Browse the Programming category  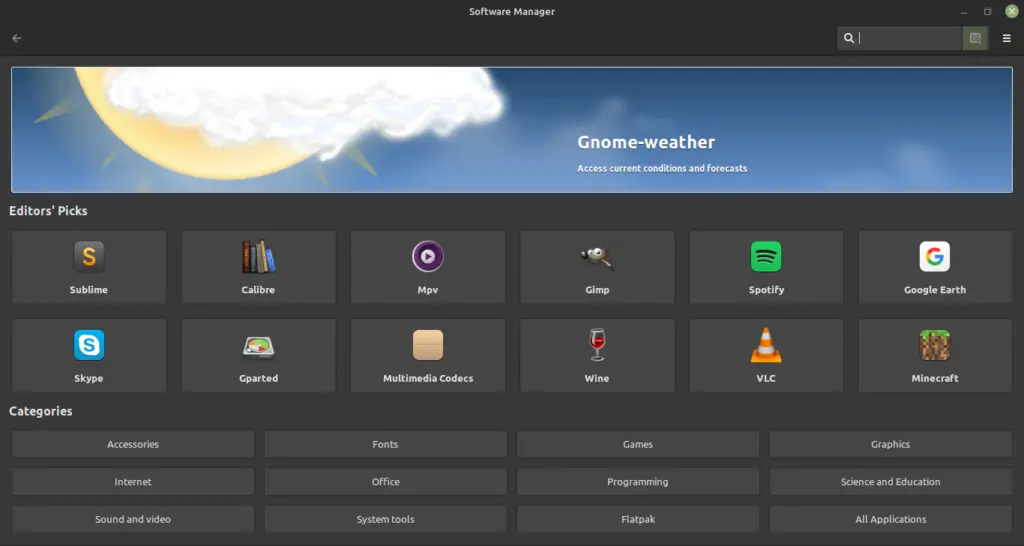click(x=638, y=482)
